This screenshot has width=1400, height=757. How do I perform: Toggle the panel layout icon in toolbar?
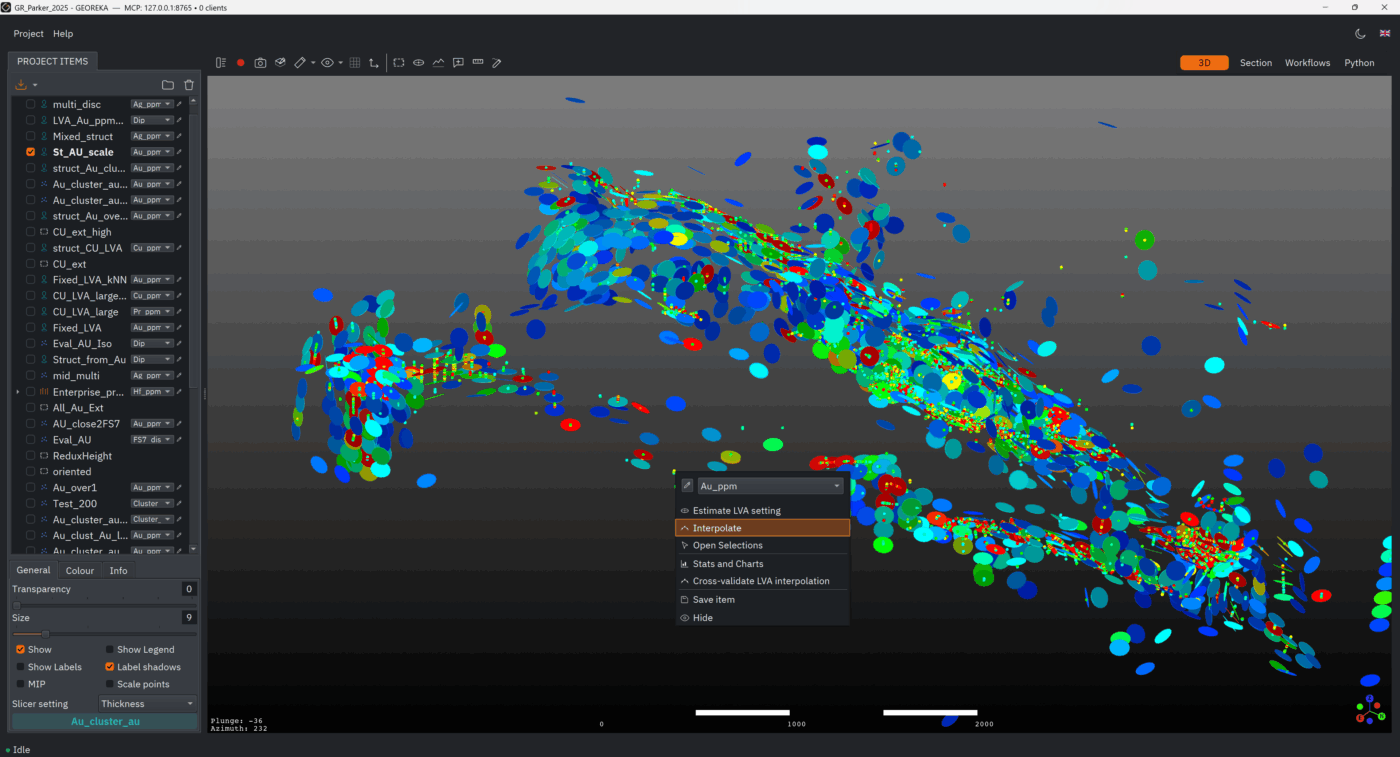point(221,63)
